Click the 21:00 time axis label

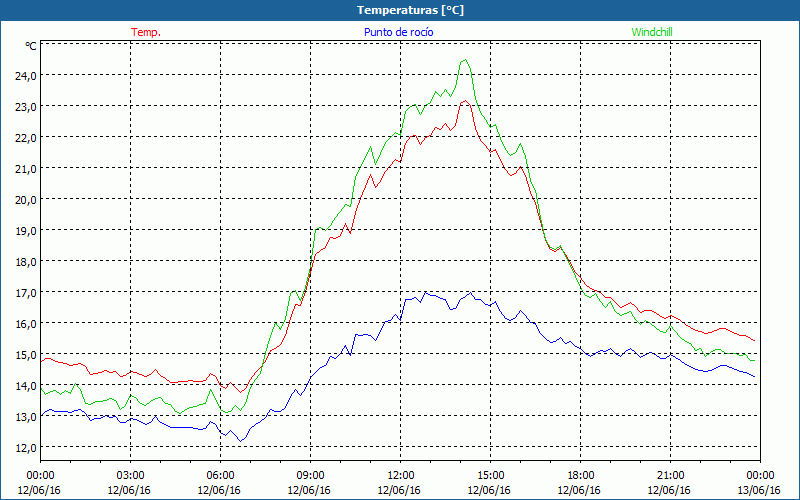[670, 475]
